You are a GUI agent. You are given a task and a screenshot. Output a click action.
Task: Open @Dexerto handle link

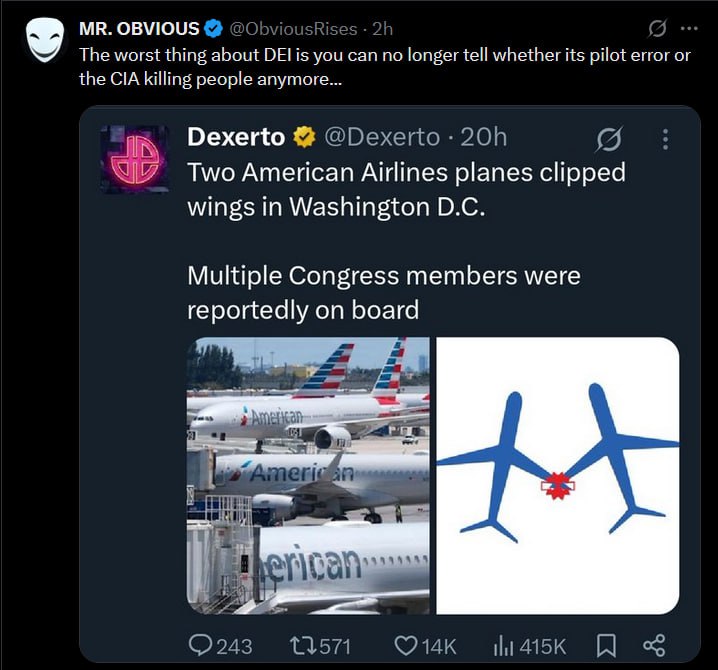[x=382, y=137]
